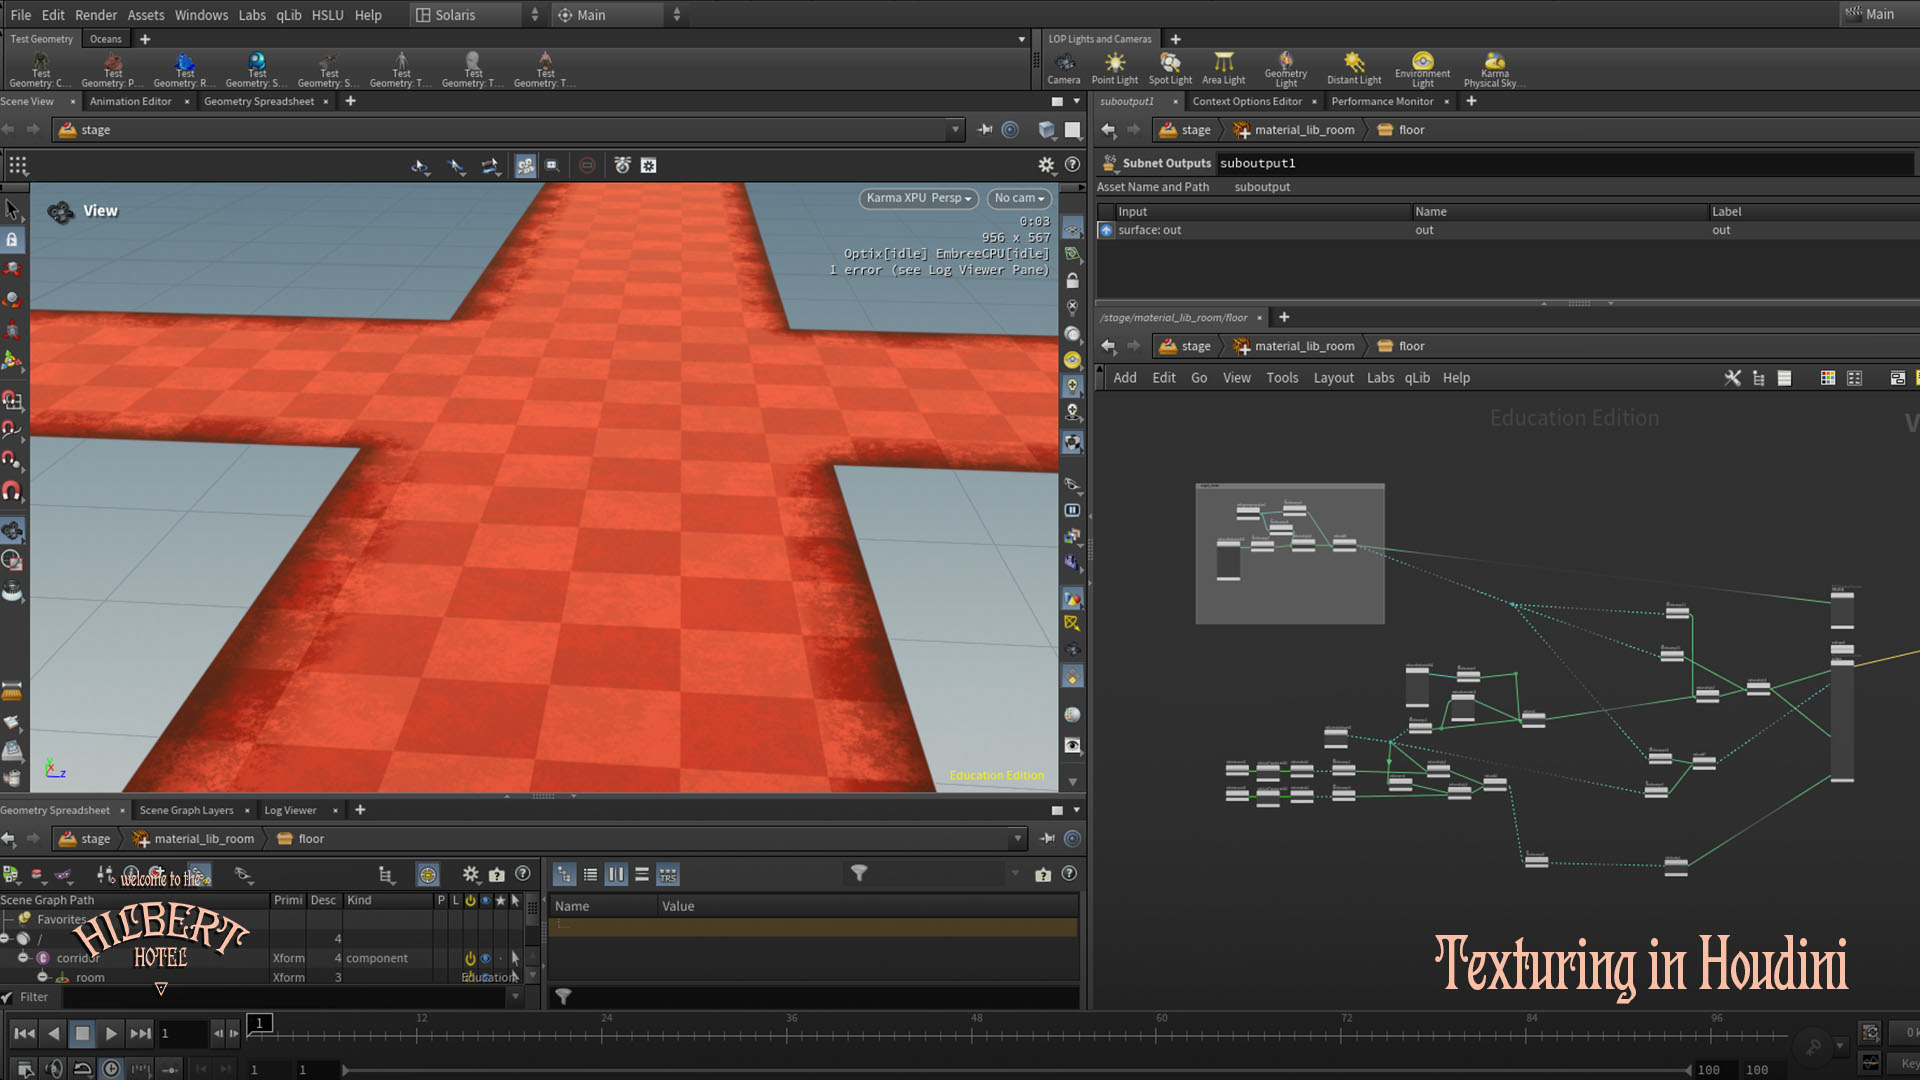Switch to the Log Viewer tab
This screenshot has width=1920, height=1080.
click(x=290, y=810)
